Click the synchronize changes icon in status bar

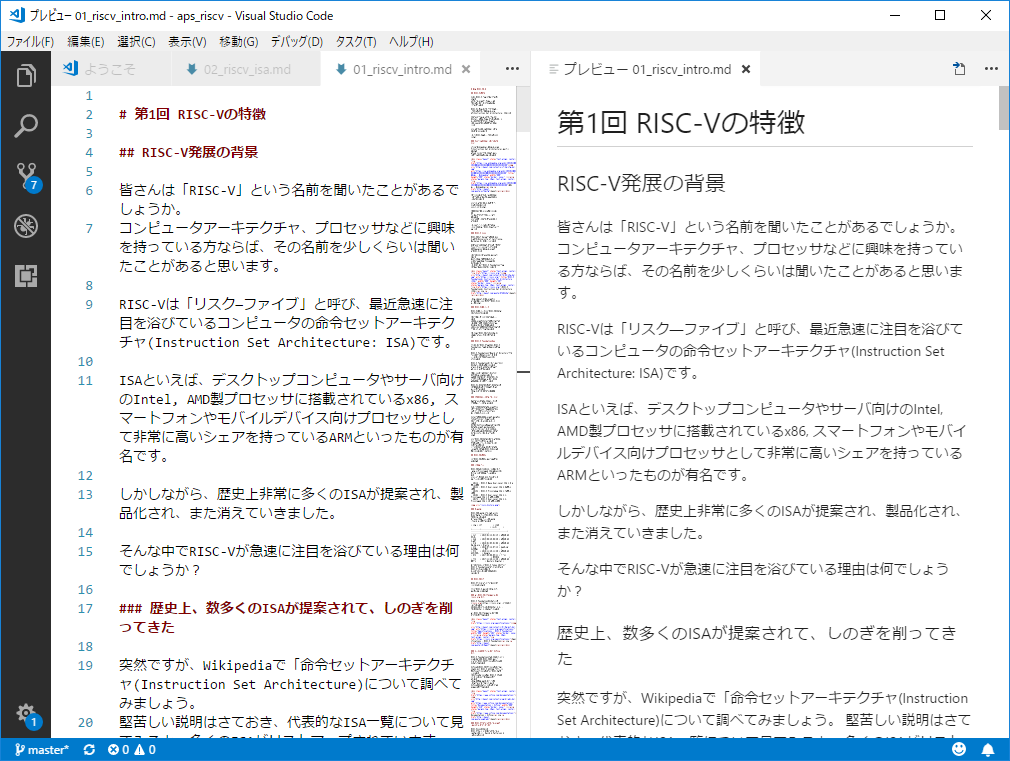pyautogui.click(x=90, y=749)
